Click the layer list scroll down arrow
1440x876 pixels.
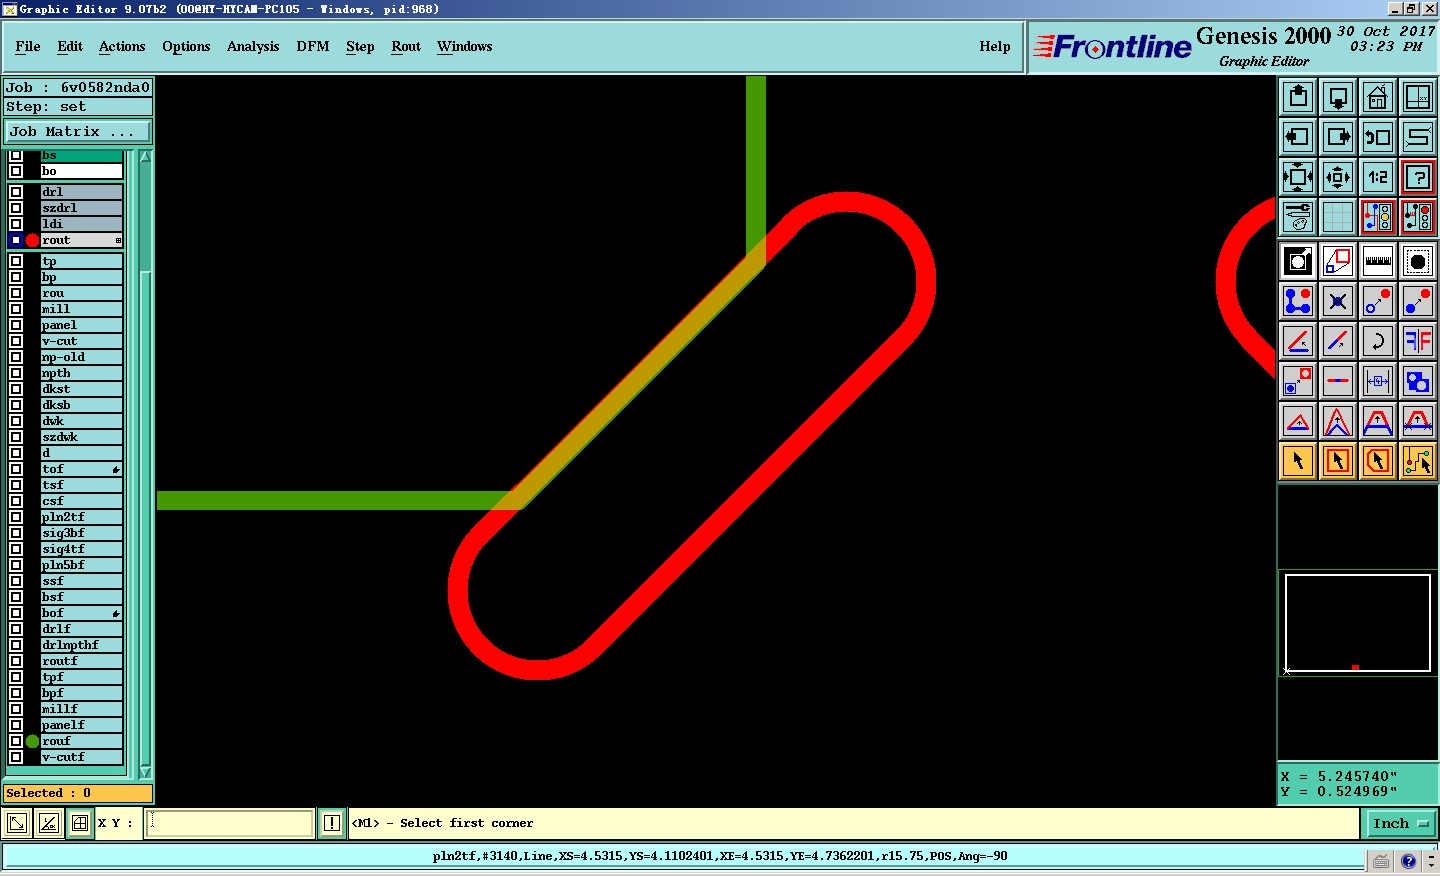coord(145,772)
